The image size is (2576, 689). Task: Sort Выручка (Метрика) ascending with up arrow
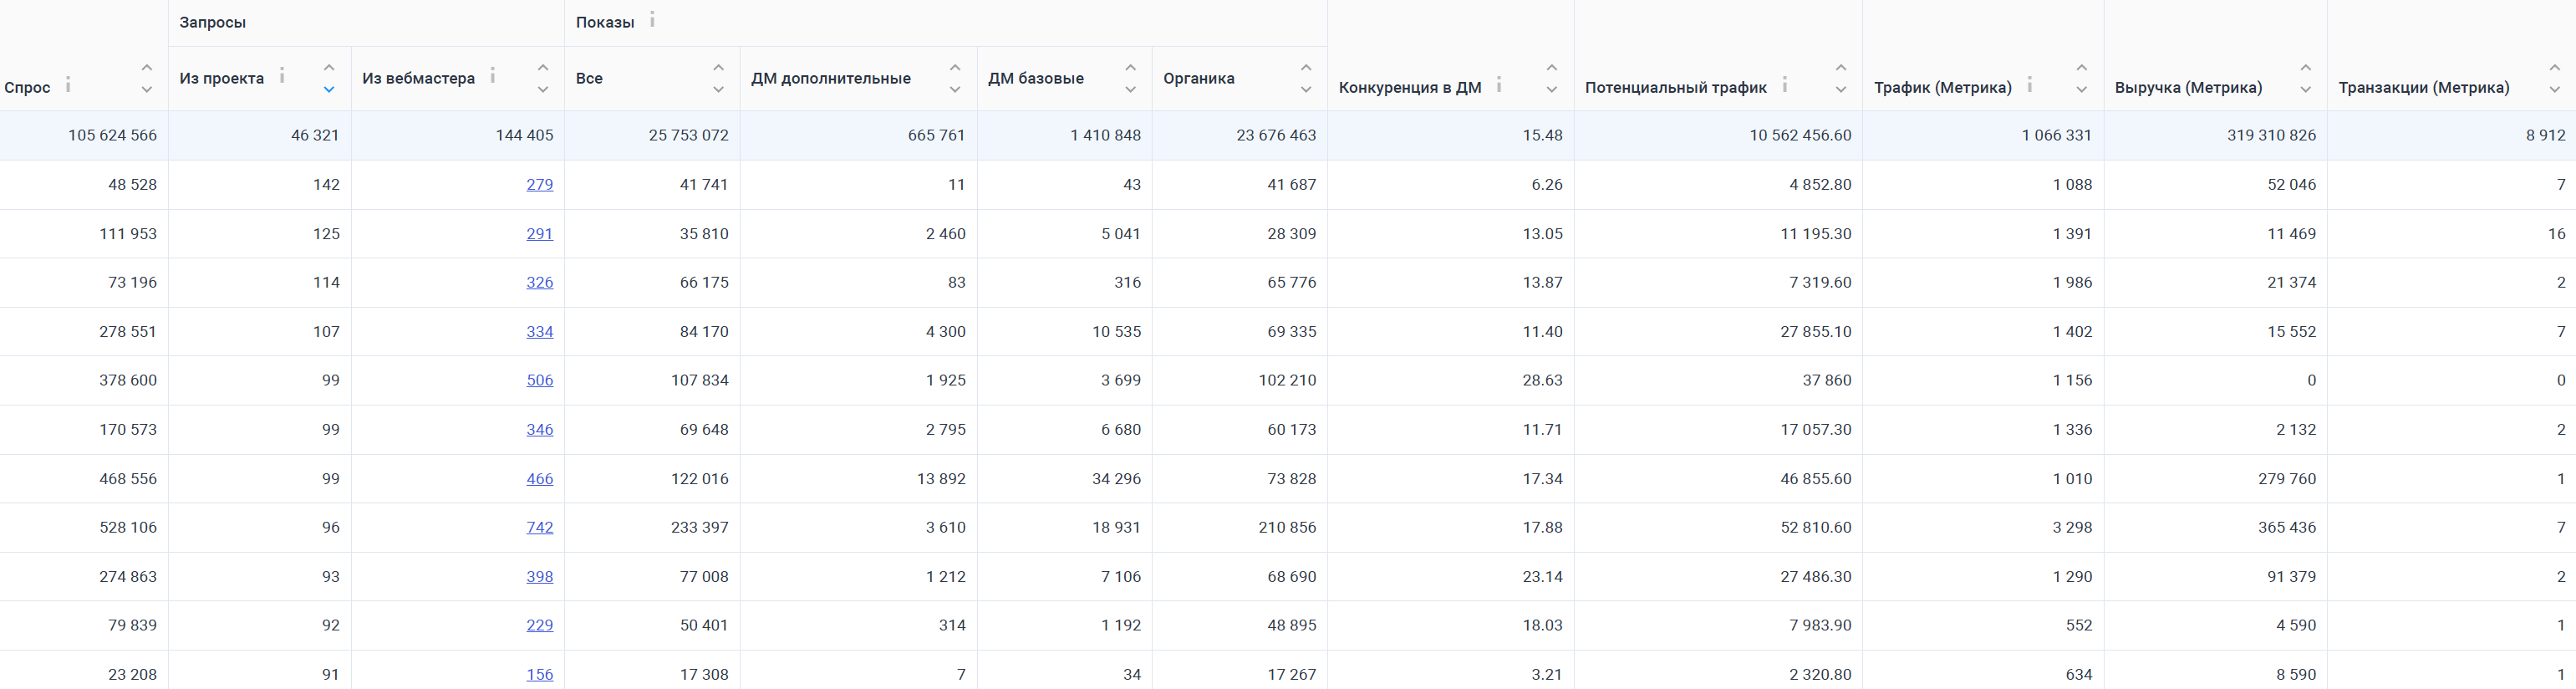pyautogui.click(x=2306, y=67)
